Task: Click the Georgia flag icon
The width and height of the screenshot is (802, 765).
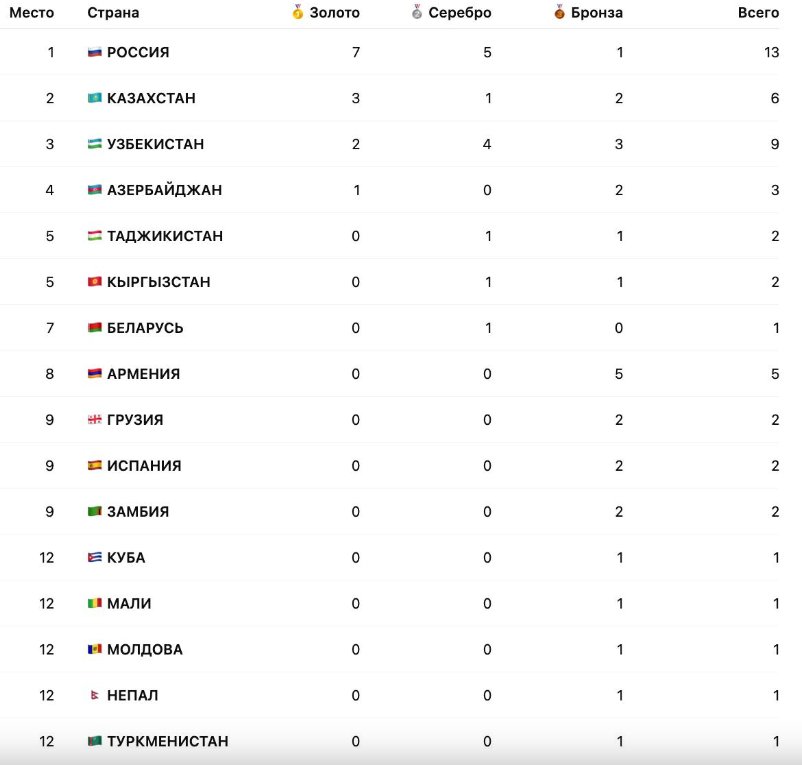Action: [x=95, y=420]
